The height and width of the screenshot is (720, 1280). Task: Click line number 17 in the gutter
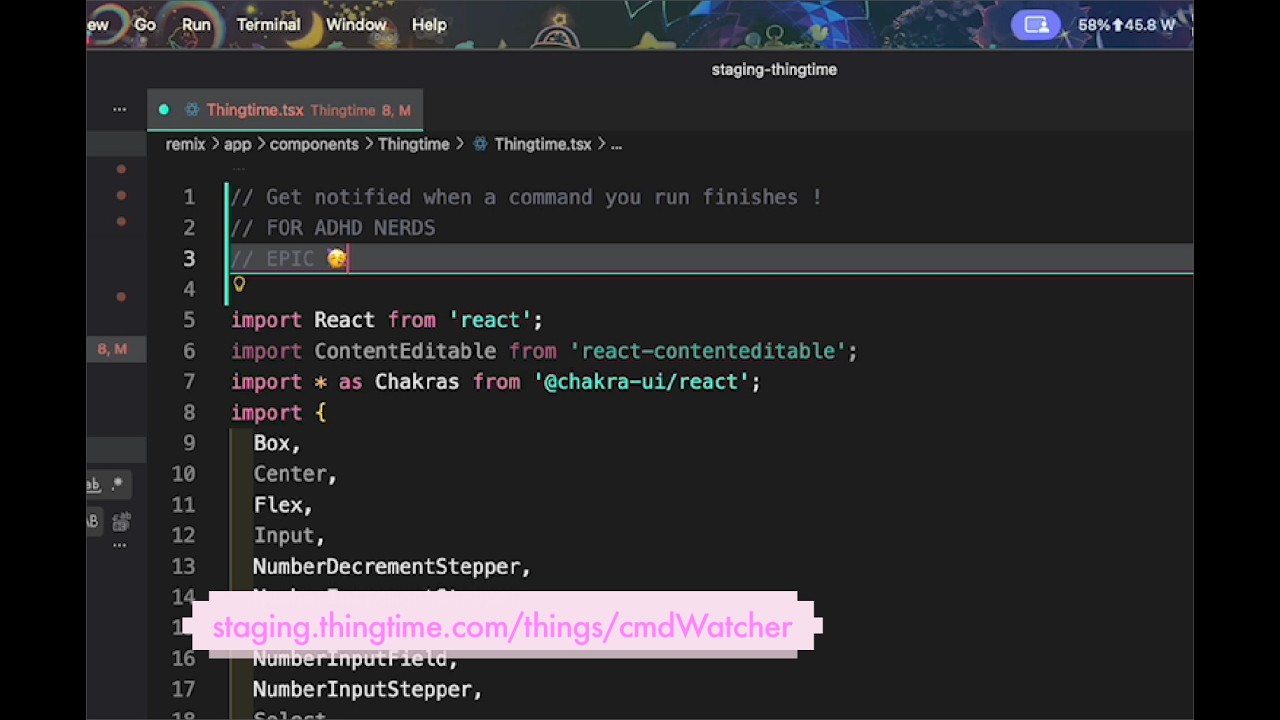(183, 689)
